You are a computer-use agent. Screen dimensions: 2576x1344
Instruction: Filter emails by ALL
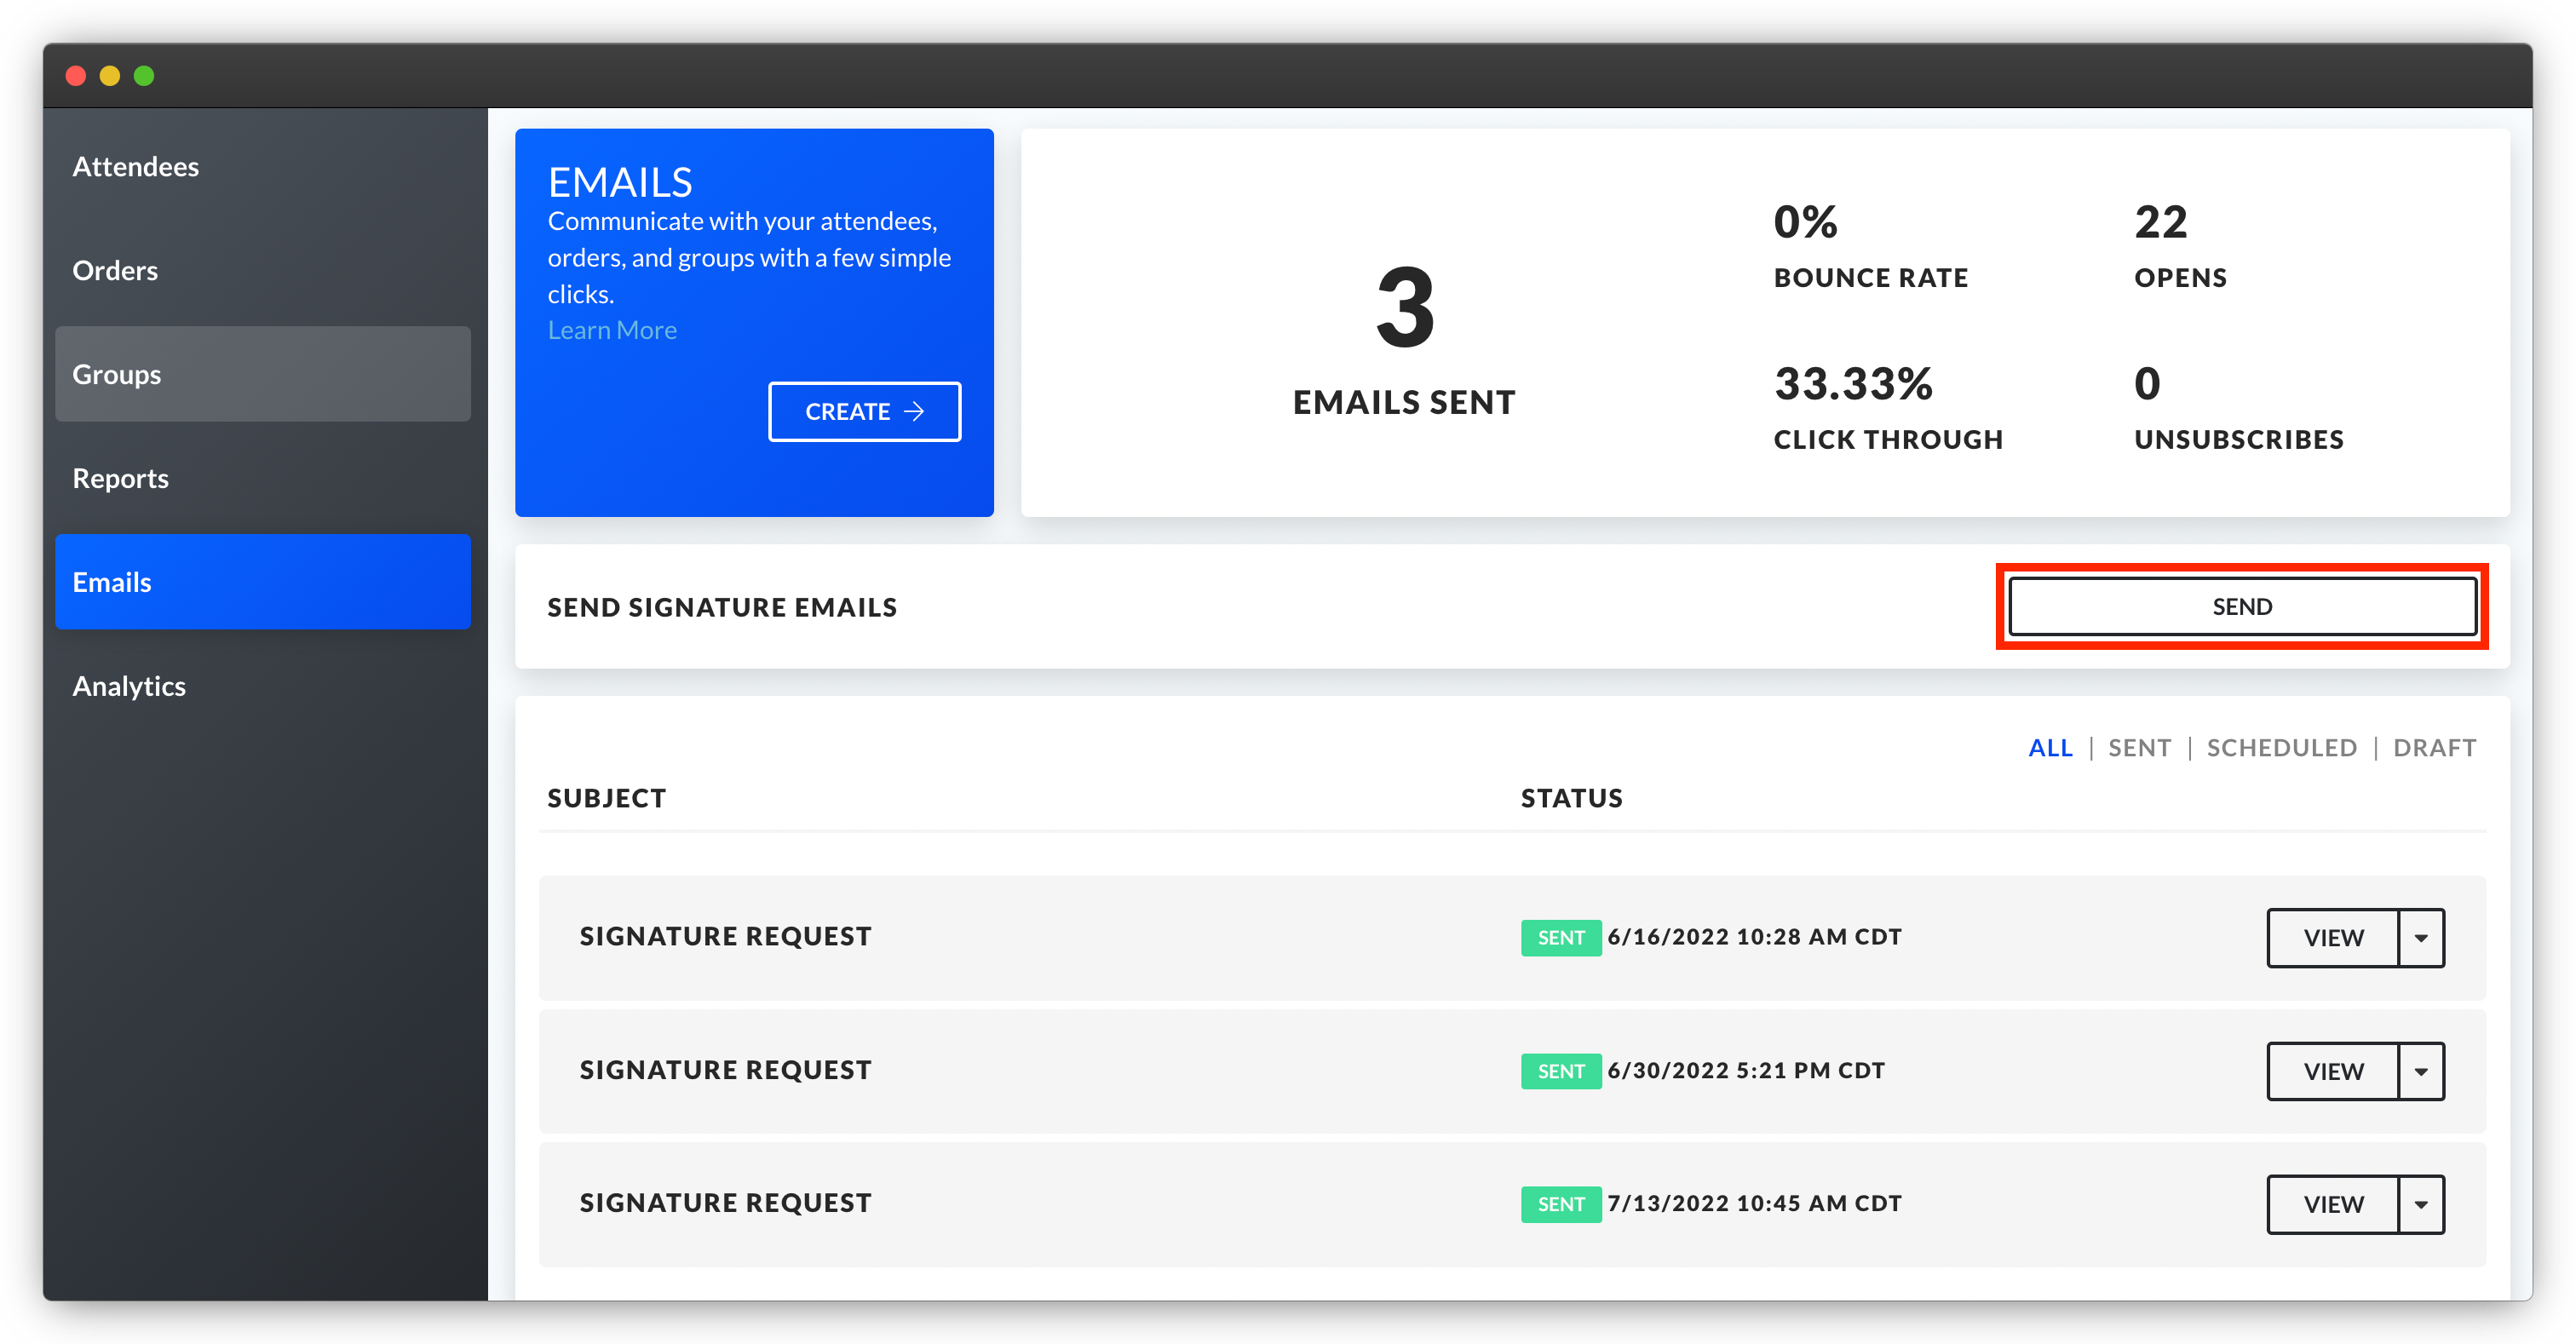coord(2051,747)
